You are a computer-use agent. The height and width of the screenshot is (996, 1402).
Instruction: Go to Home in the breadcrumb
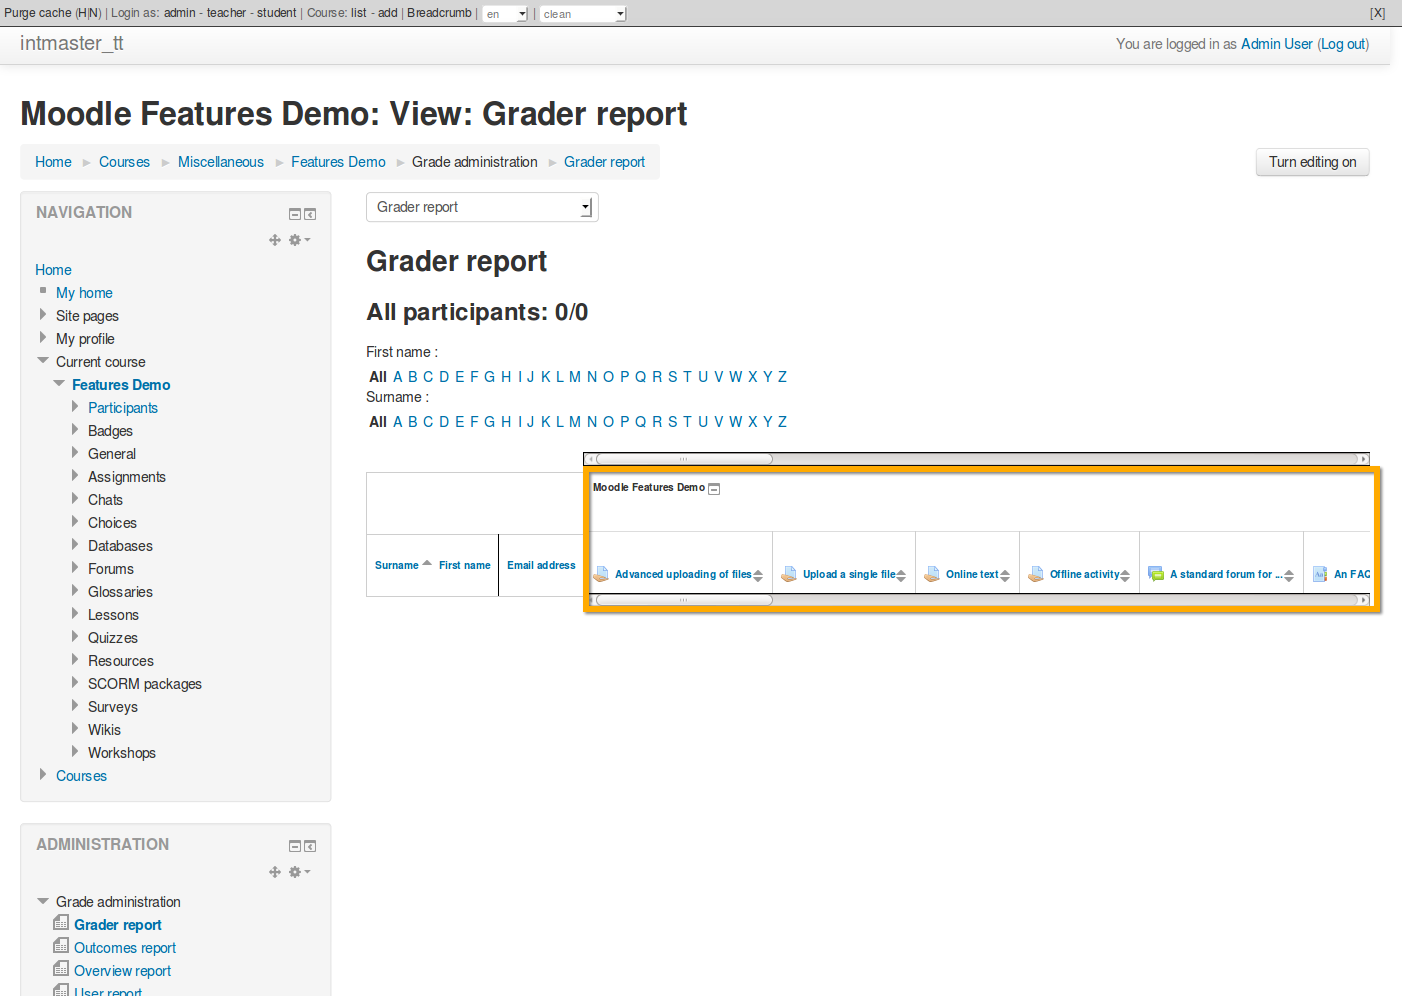53,162
